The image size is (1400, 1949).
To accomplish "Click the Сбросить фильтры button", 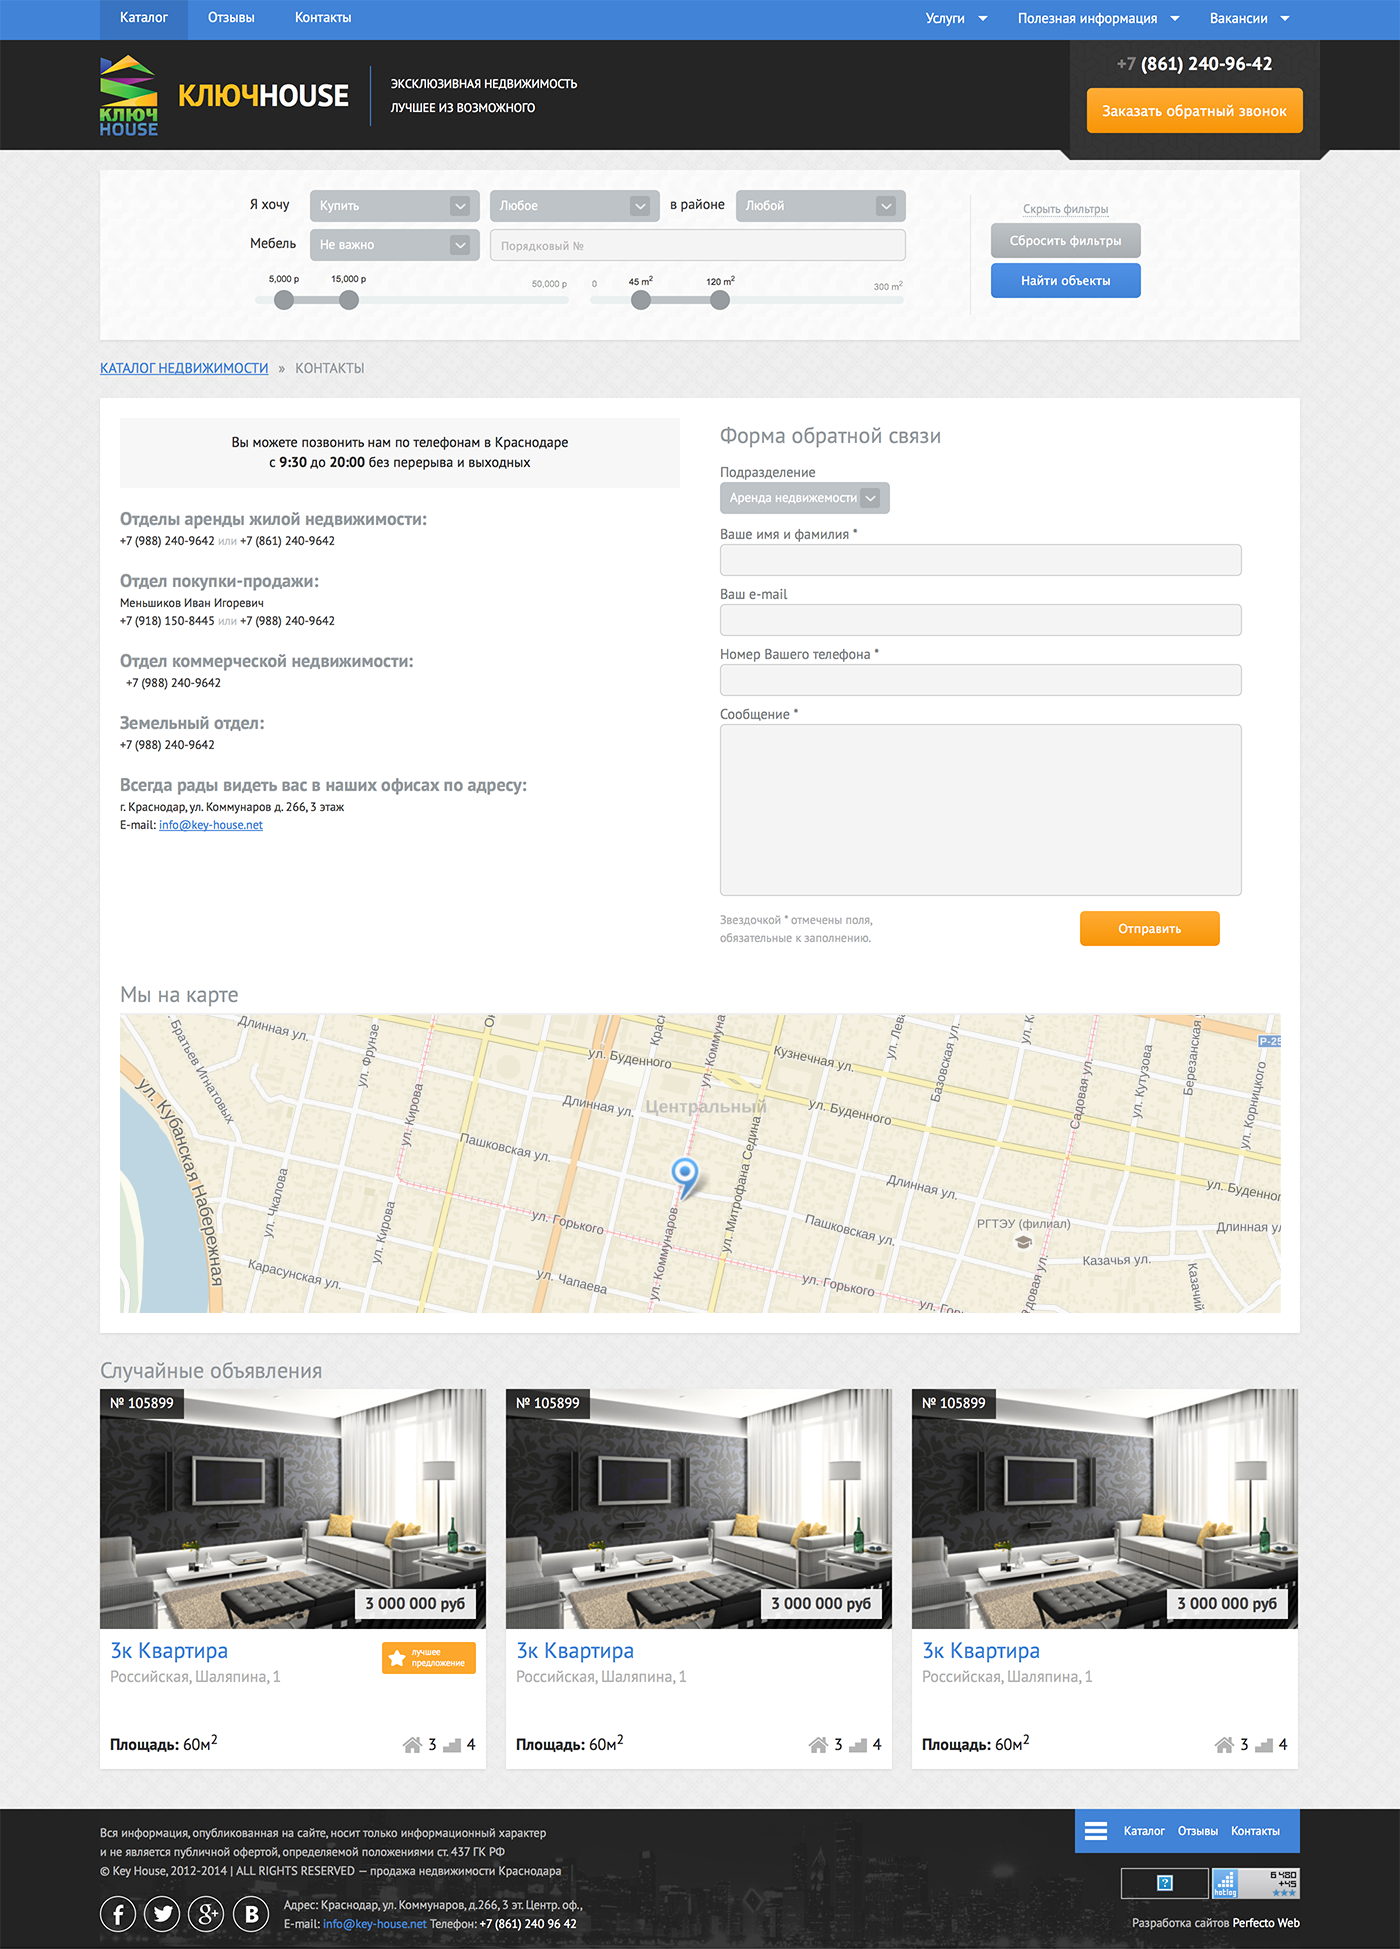I will pos(1066,241).
